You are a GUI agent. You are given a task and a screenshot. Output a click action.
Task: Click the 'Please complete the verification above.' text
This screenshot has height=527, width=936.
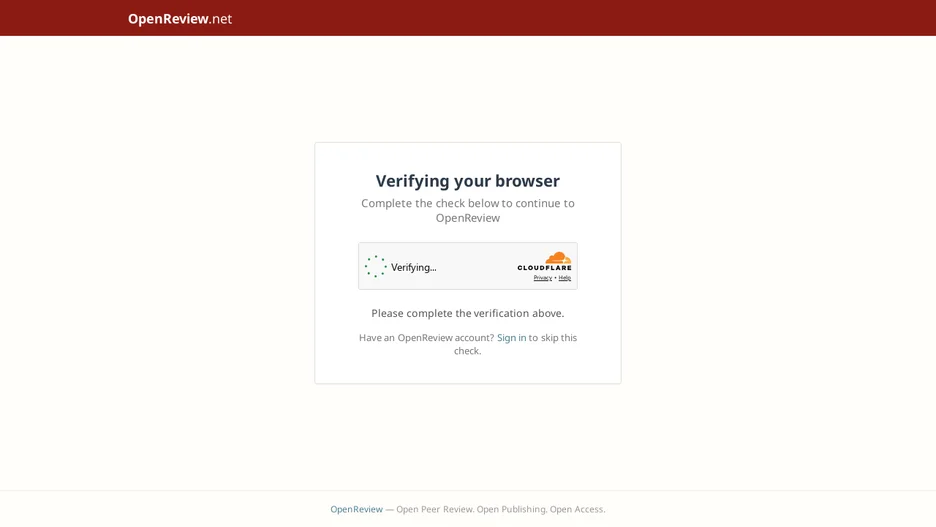(x=467, y=313)
